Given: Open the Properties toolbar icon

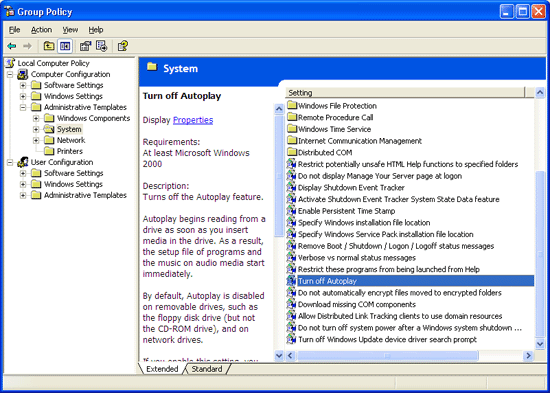Looking at the screenshot, I should 85,46.
